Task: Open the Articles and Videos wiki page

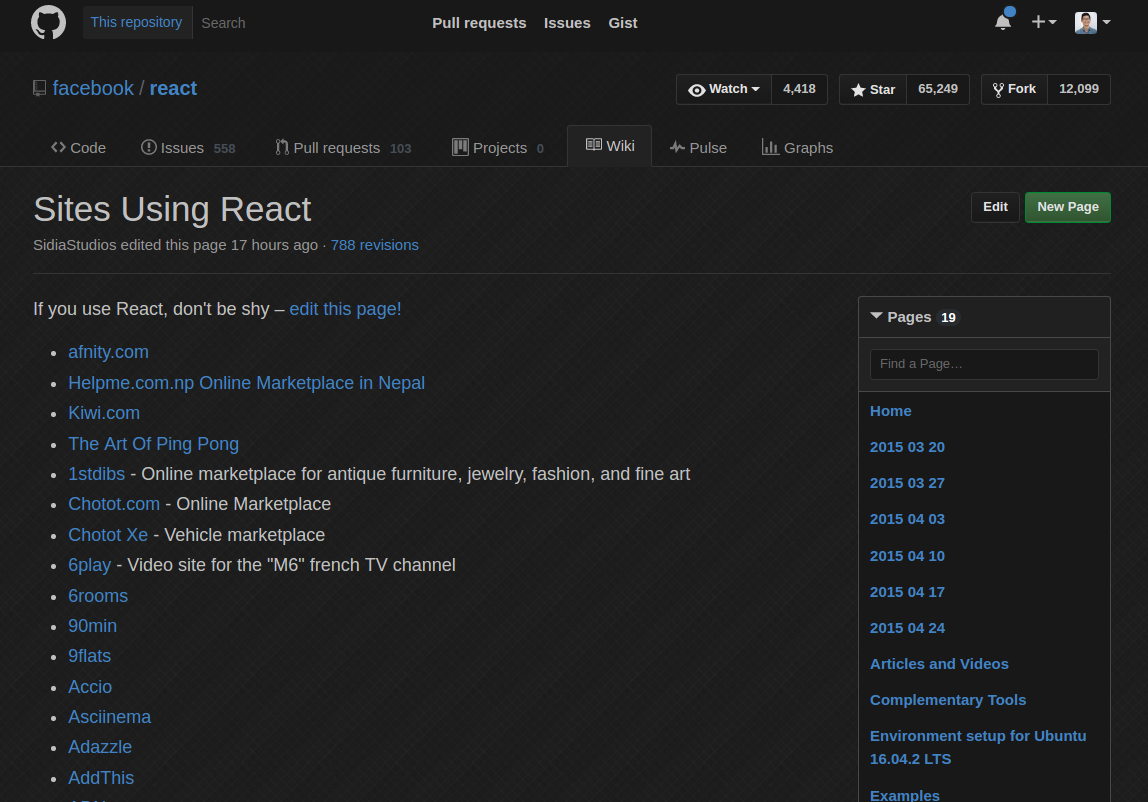Action: [x=939, y=664]
